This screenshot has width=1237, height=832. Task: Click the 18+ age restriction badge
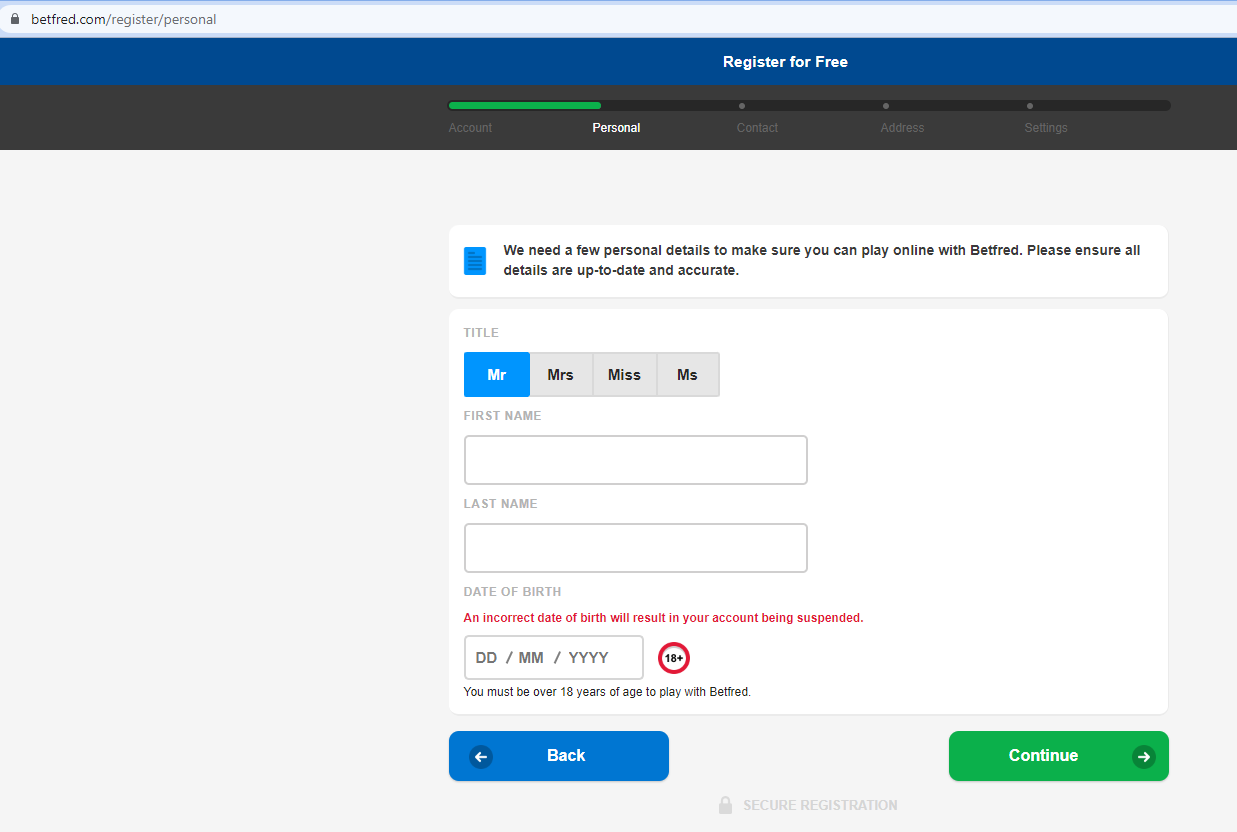(x=674, y=658)
